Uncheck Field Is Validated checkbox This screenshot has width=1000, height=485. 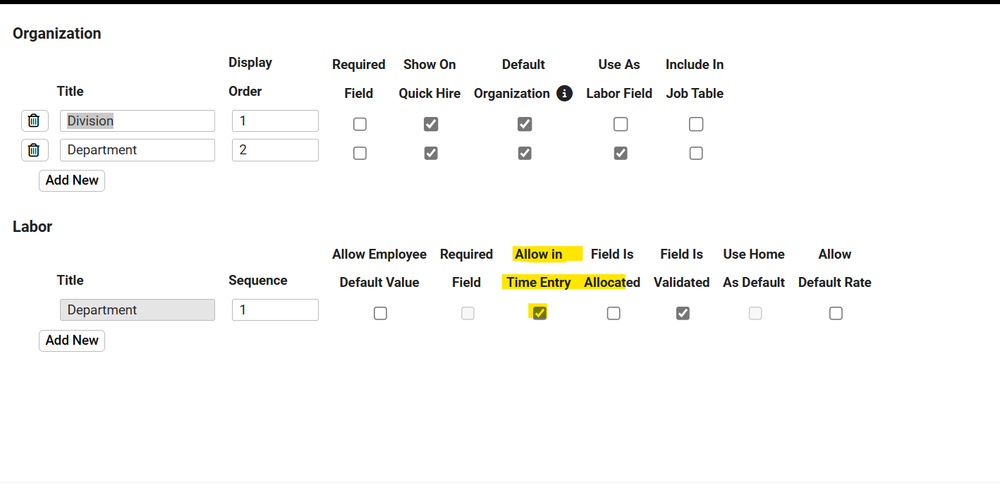point(683,313)
